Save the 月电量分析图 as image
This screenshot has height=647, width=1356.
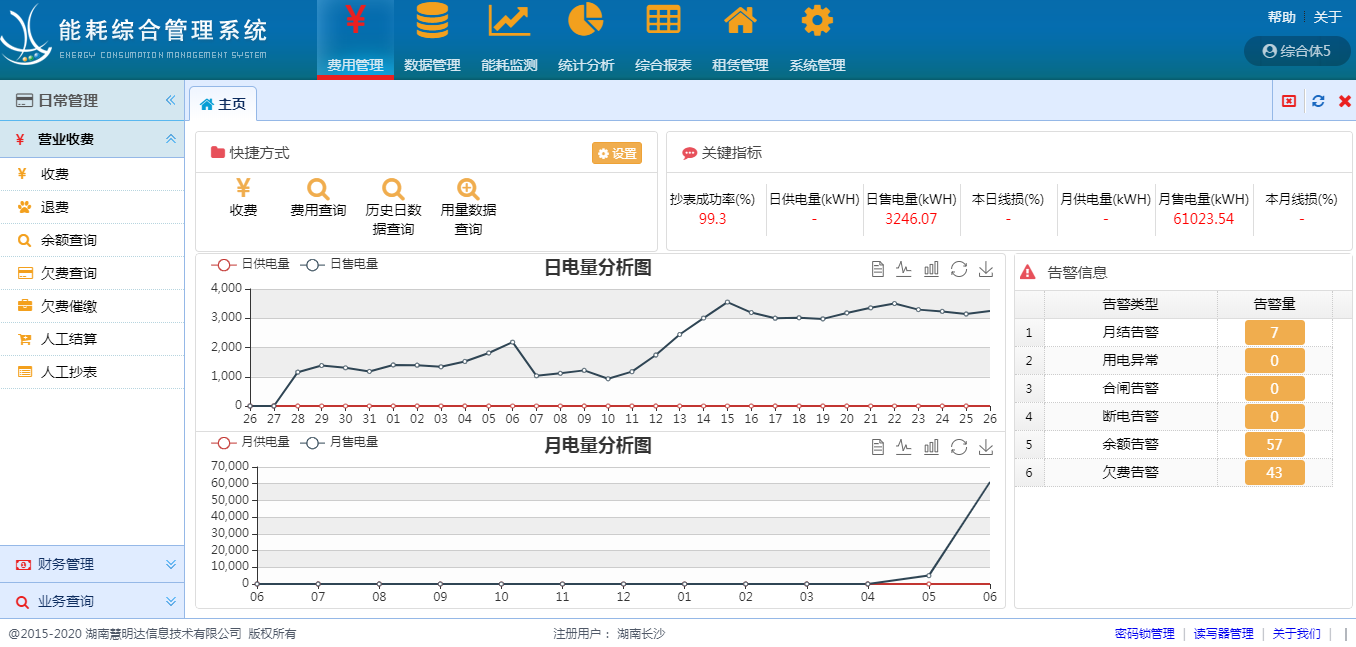click(986, 447)
